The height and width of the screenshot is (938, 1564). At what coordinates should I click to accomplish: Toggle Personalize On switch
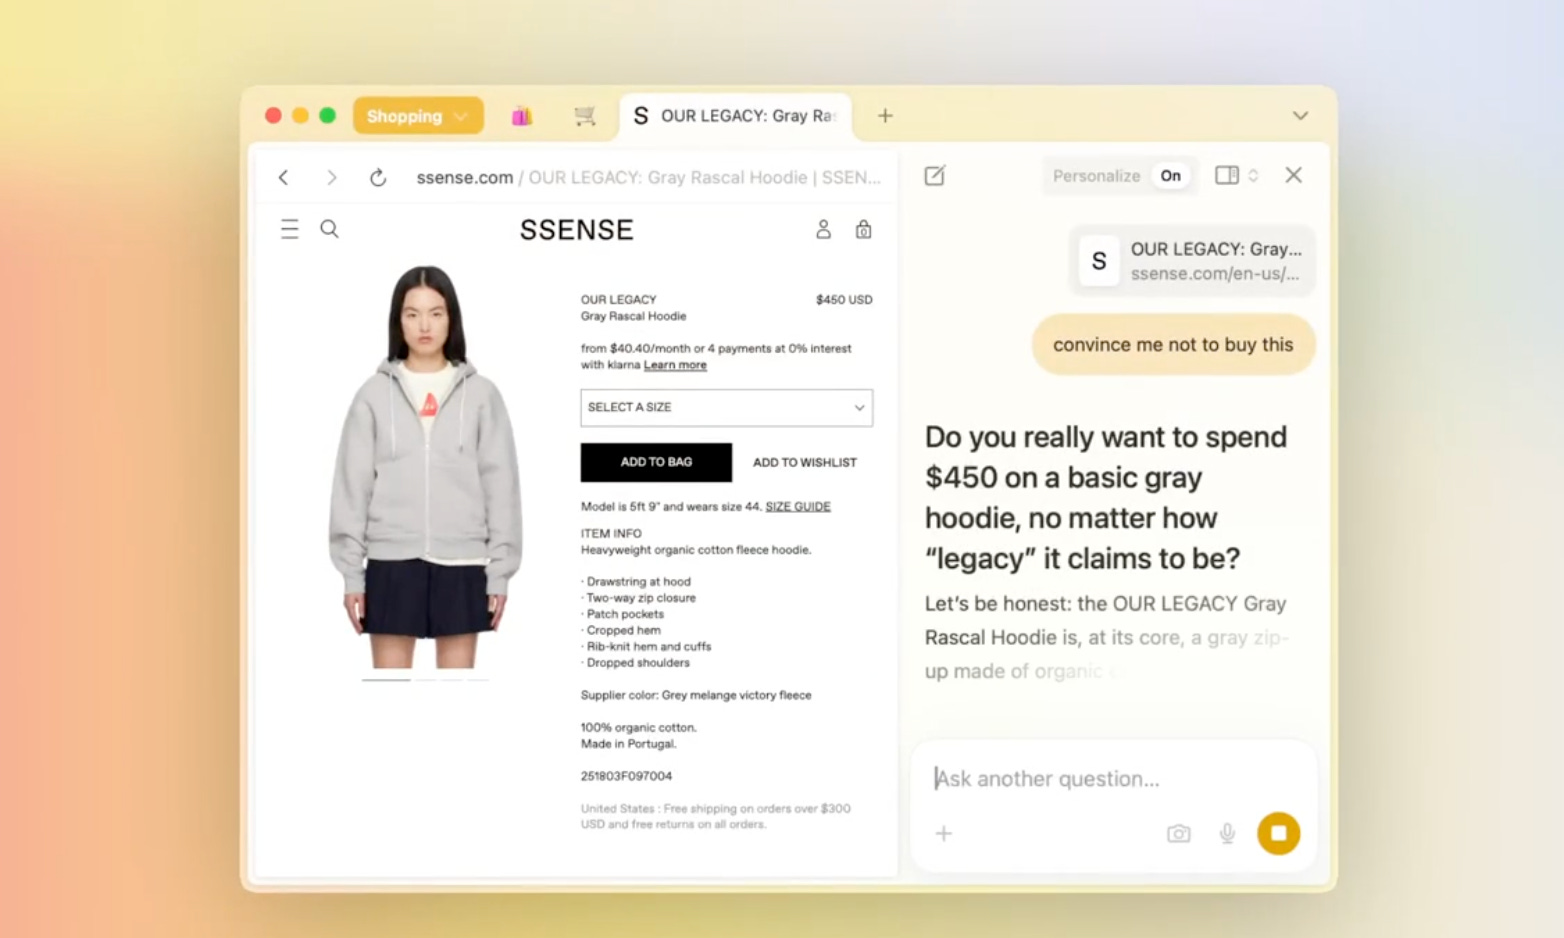point(1170,176)
